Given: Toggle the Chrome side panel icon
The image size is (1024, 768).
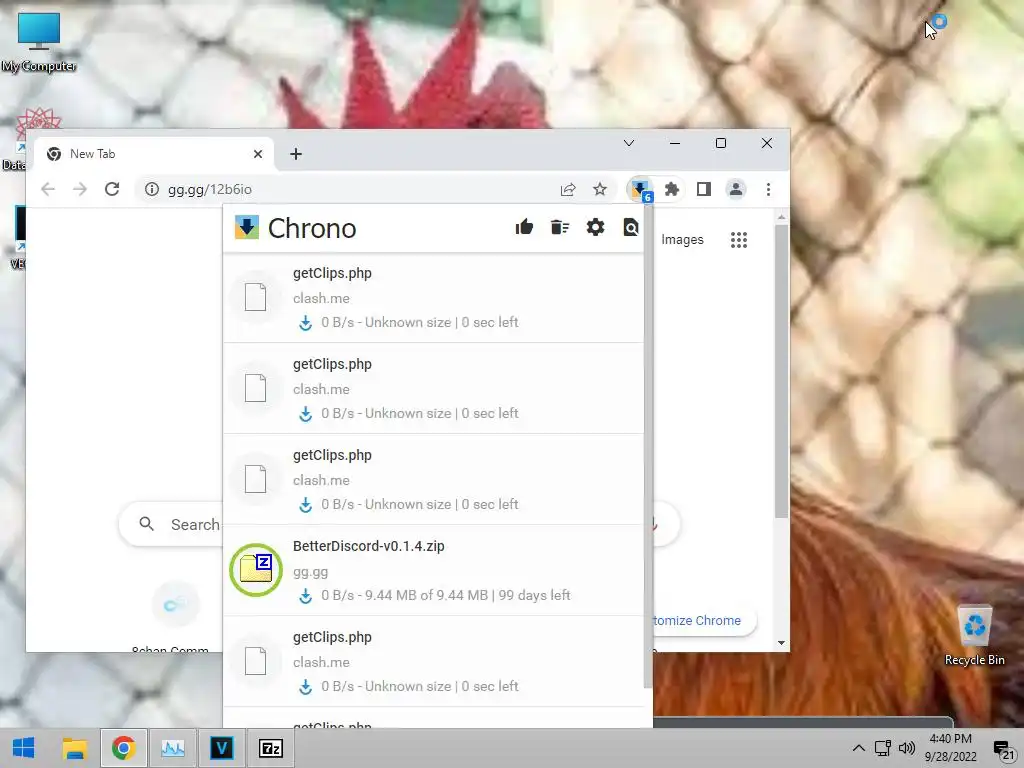Looking at the screenshot, I should [703, 189].
